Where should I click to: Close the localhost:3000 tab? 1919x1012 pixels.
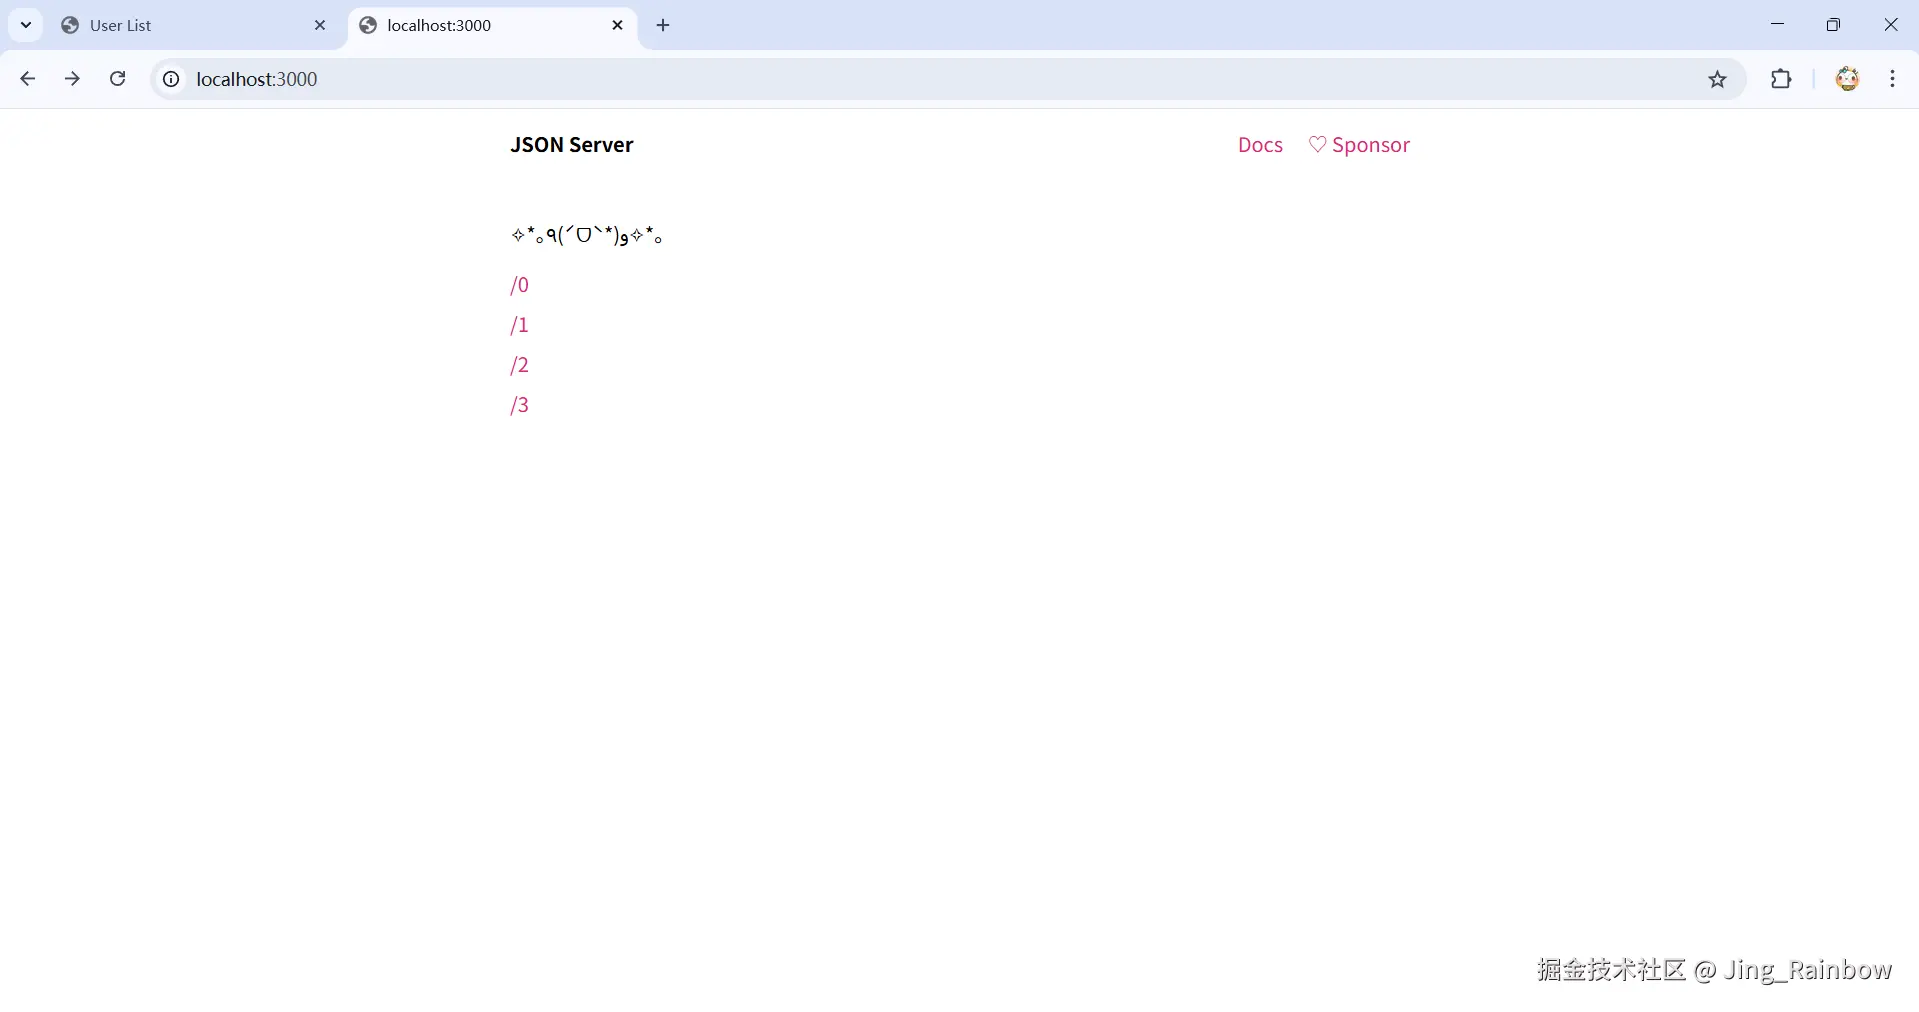coord(617,25)
